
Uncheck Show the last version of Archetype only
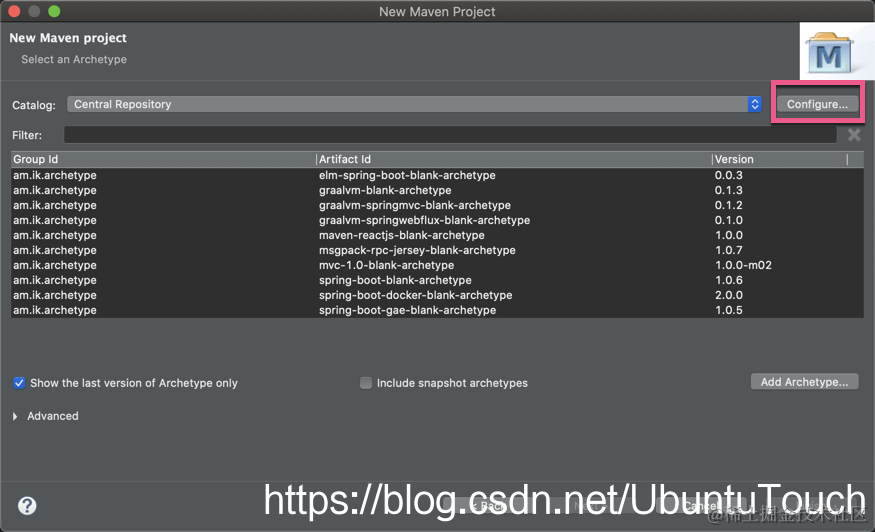click(19, 383)
